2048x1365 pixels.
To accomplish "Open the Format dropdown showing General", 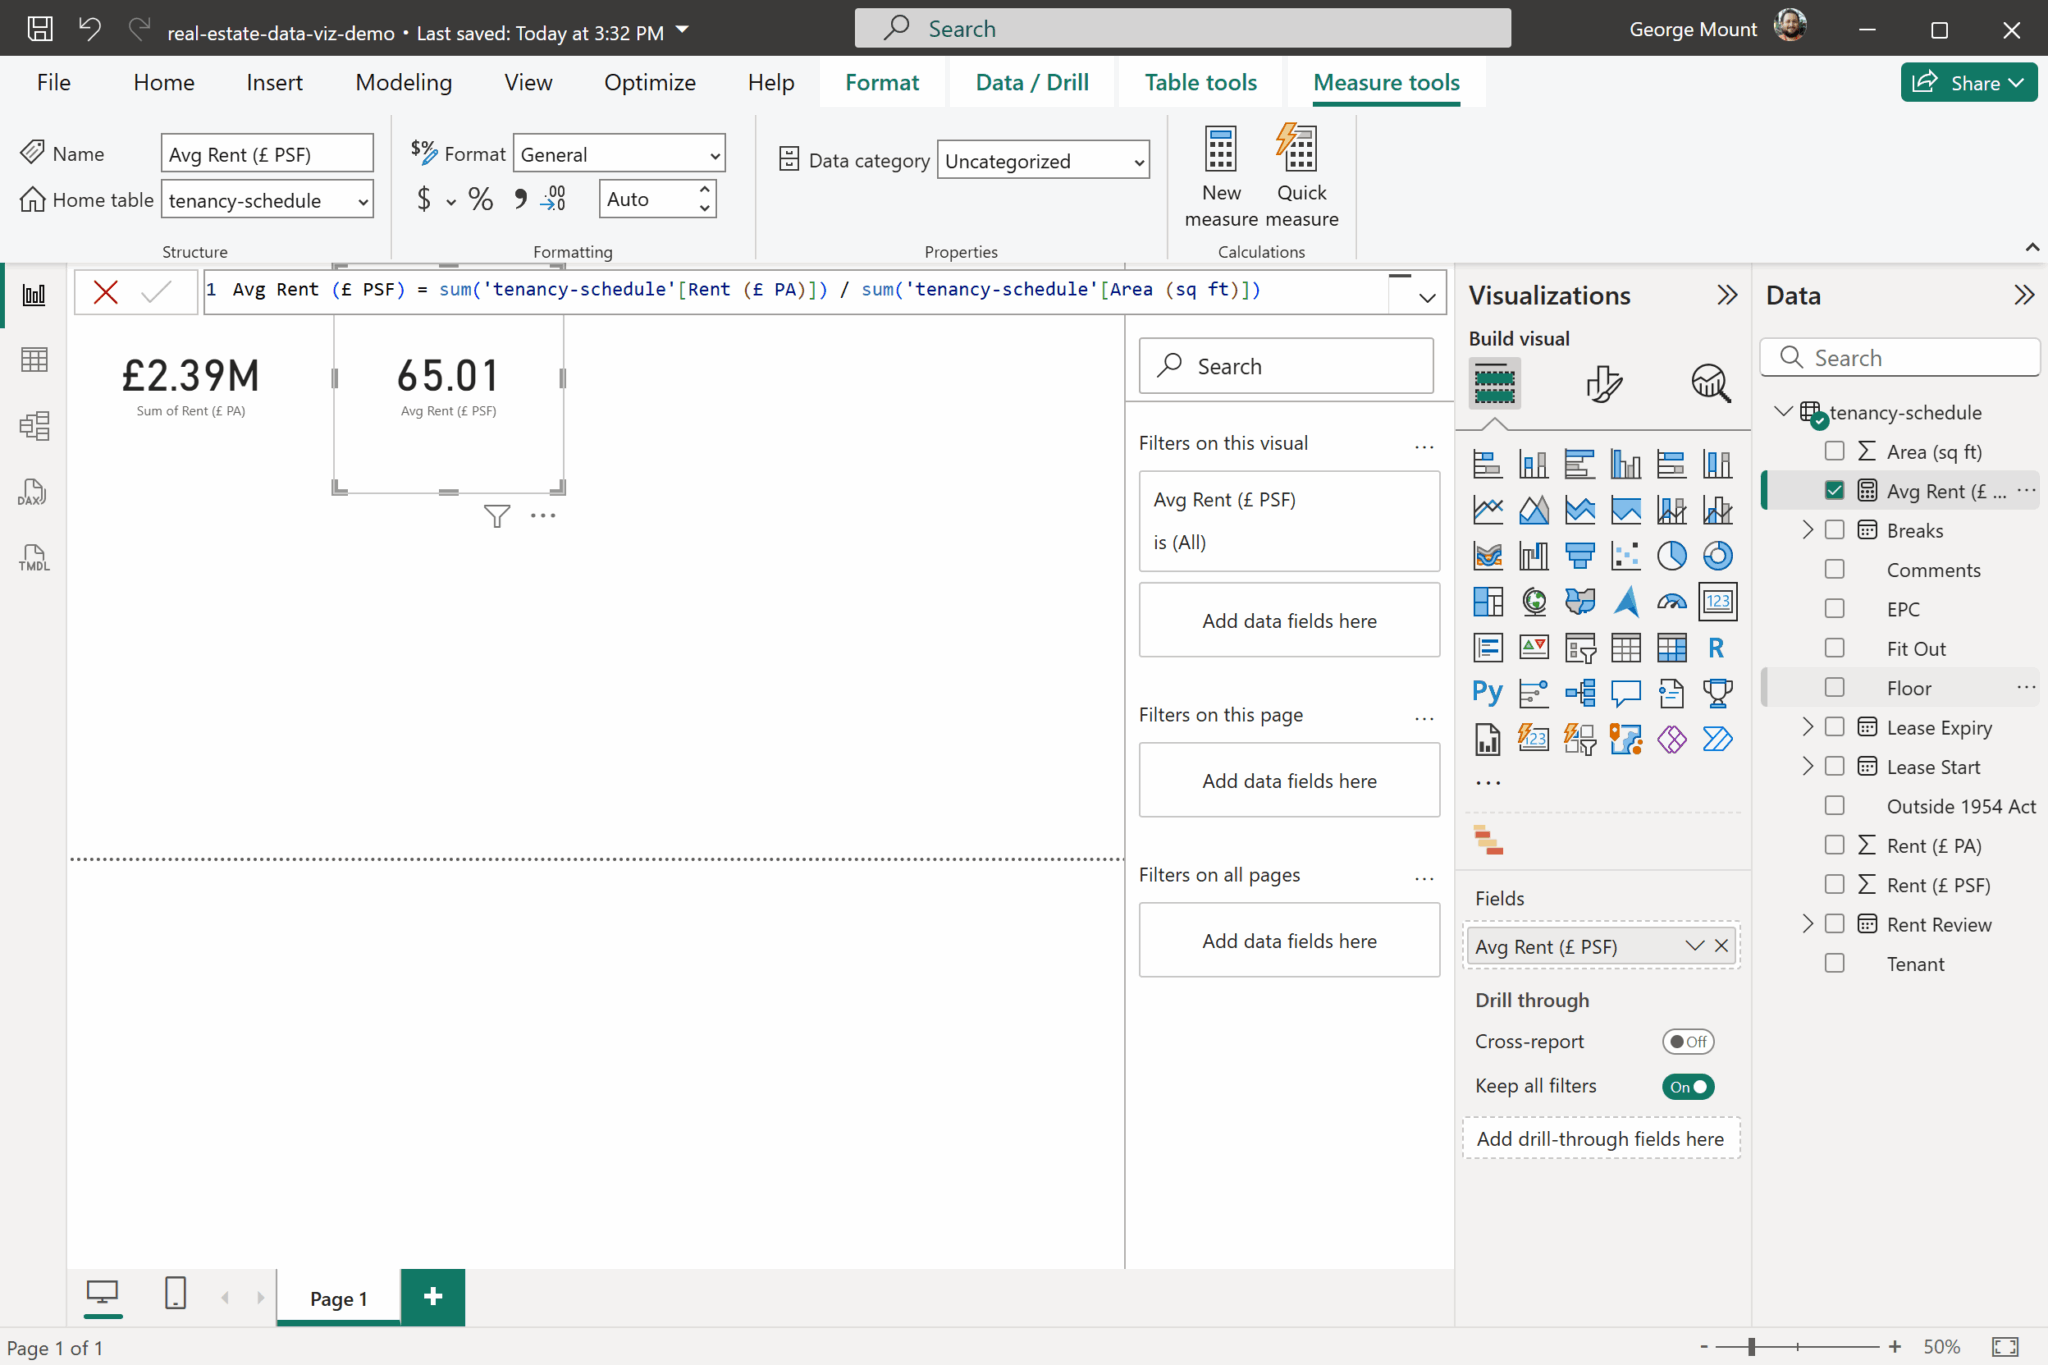I will [x=619, y=154].
